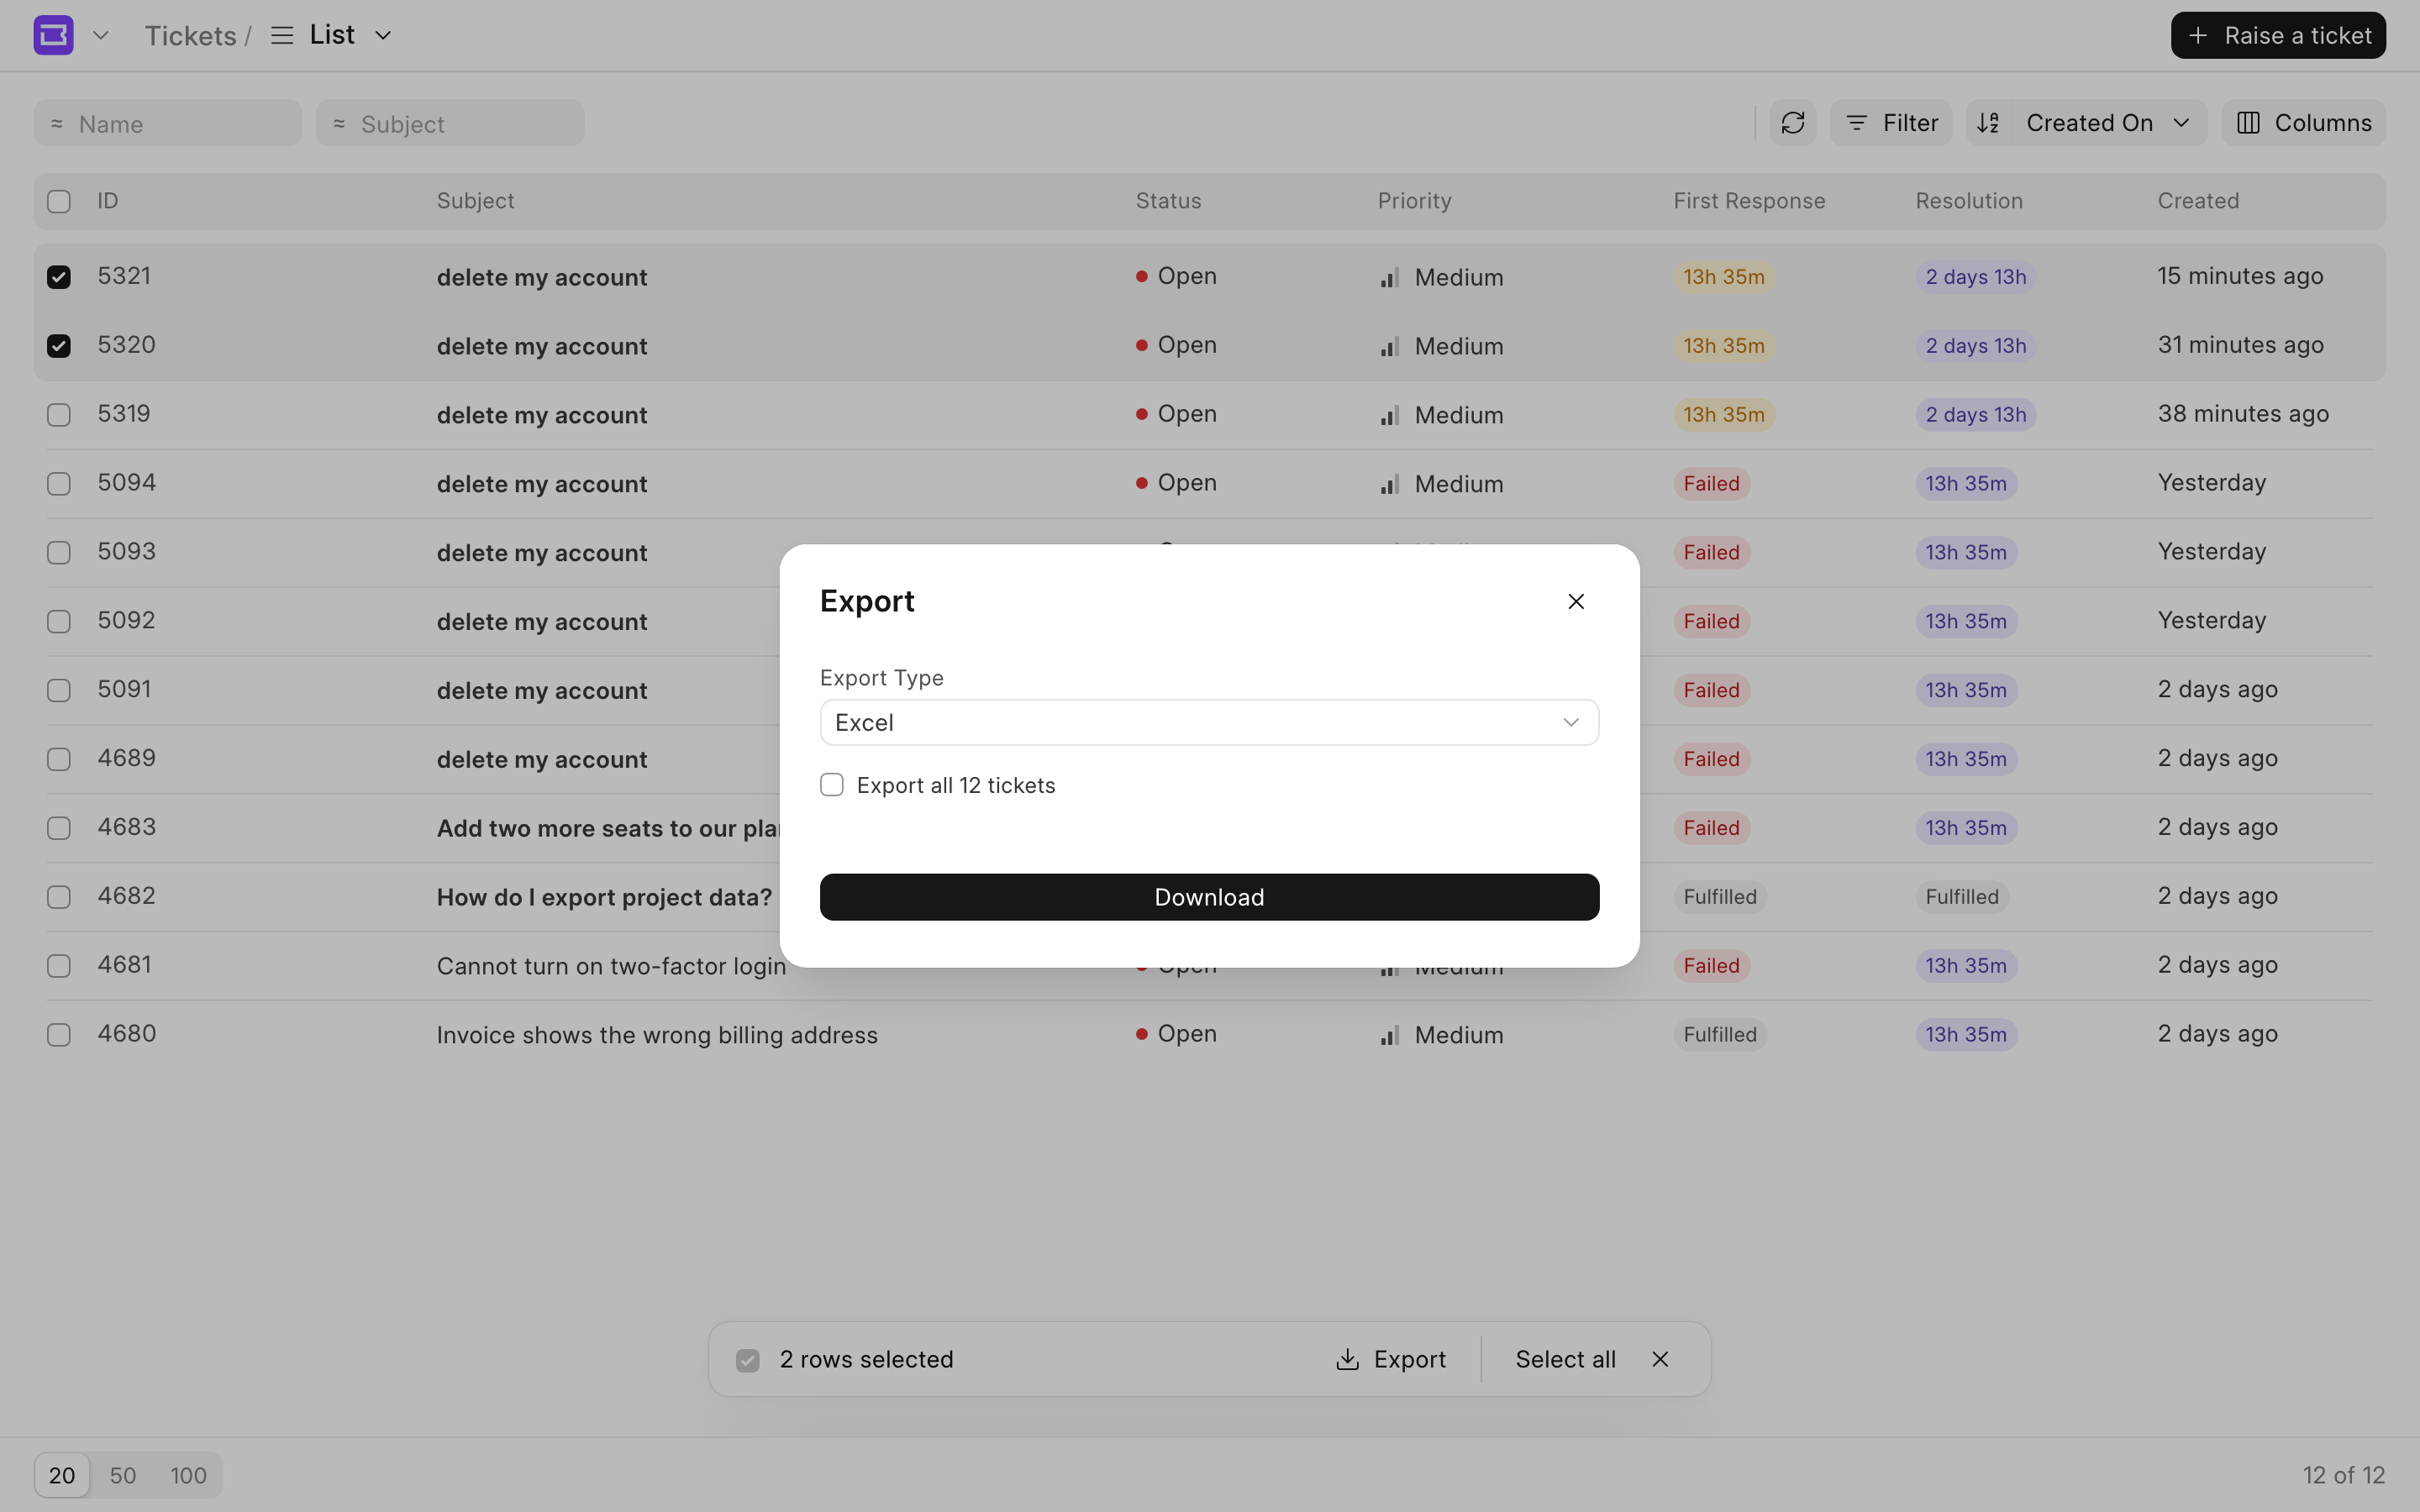Click the Subject filter field
2420x1512 pixels.
coord(450,123)
